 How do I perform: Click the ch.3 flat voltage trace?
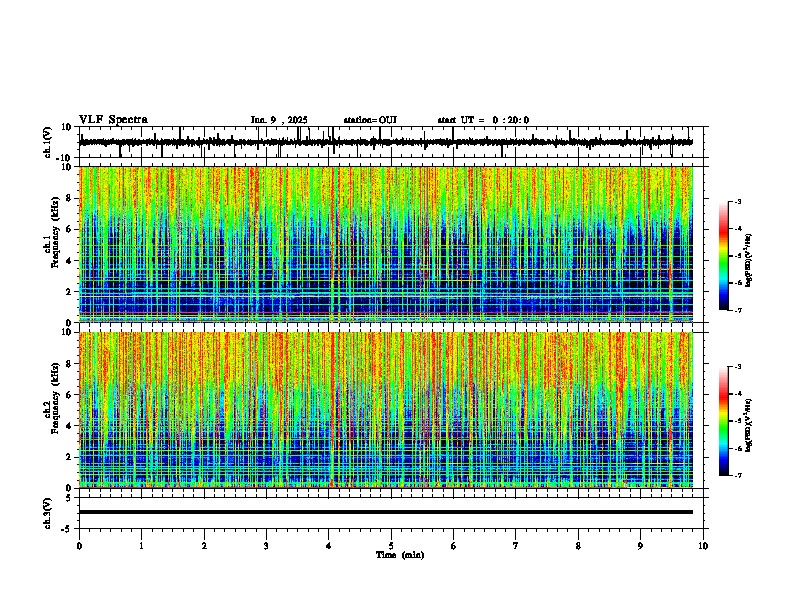tap(386, 512)
